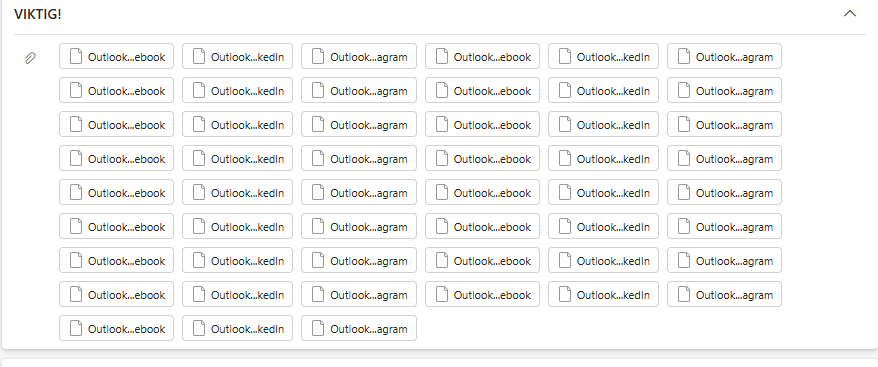Select the VIKTIG! subject heading
This screenshot has width=878, height=367.
38,15
